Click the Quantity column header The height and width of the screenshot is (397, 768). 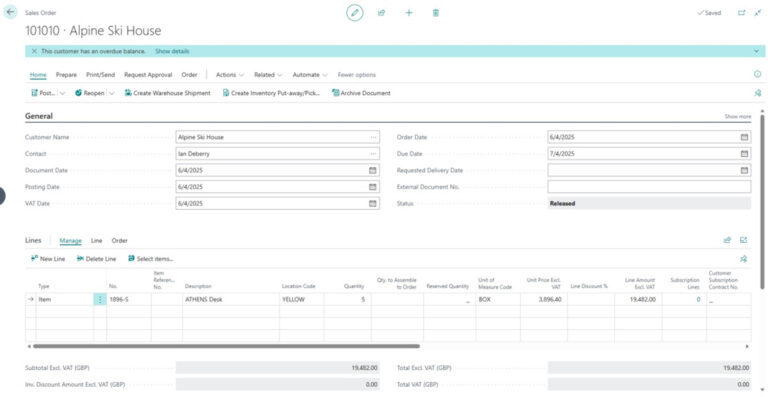[354, 286]
